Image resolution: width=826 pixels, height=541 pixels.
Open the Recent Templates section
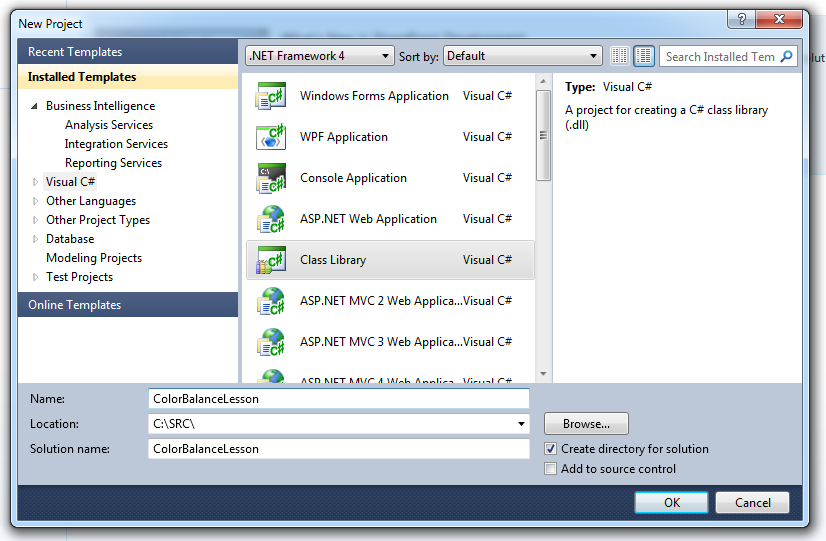coord(128,52)
